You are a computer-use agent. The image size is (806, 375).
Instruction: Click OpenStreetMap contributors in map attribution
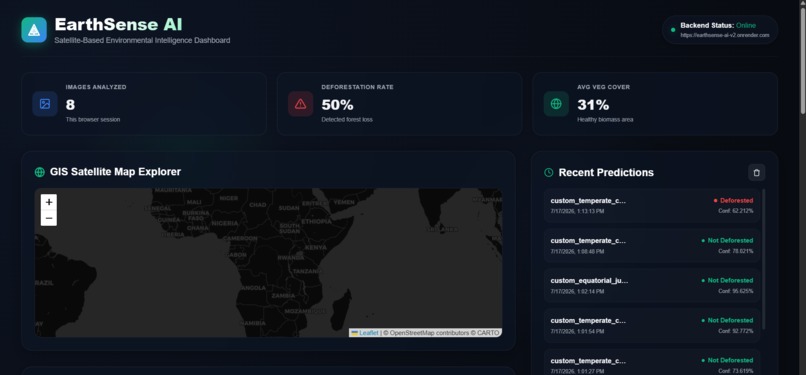pyautogui.click(x=430, y=333)
